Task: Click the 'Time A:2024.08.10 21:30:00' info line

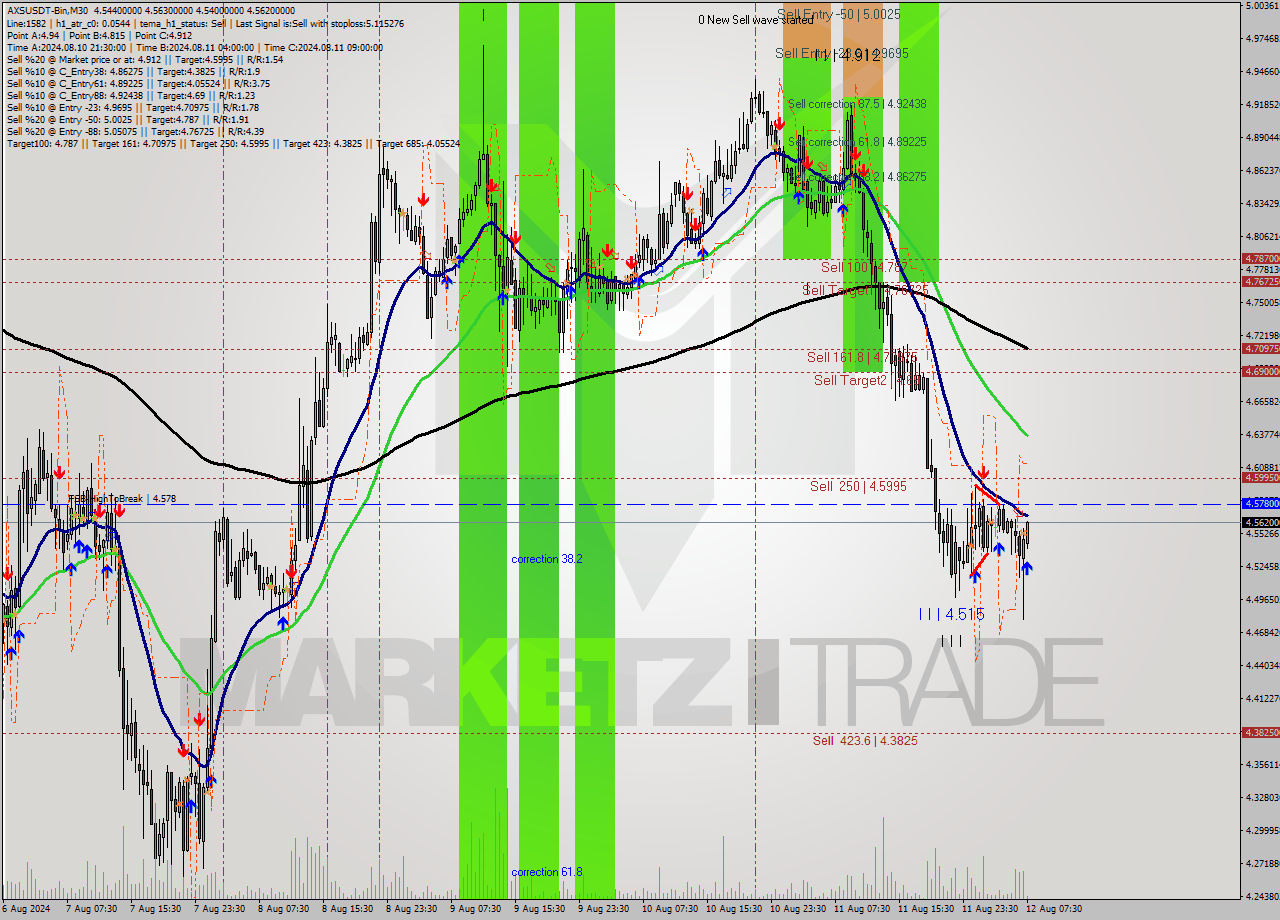Action: (x=194, y=48)
